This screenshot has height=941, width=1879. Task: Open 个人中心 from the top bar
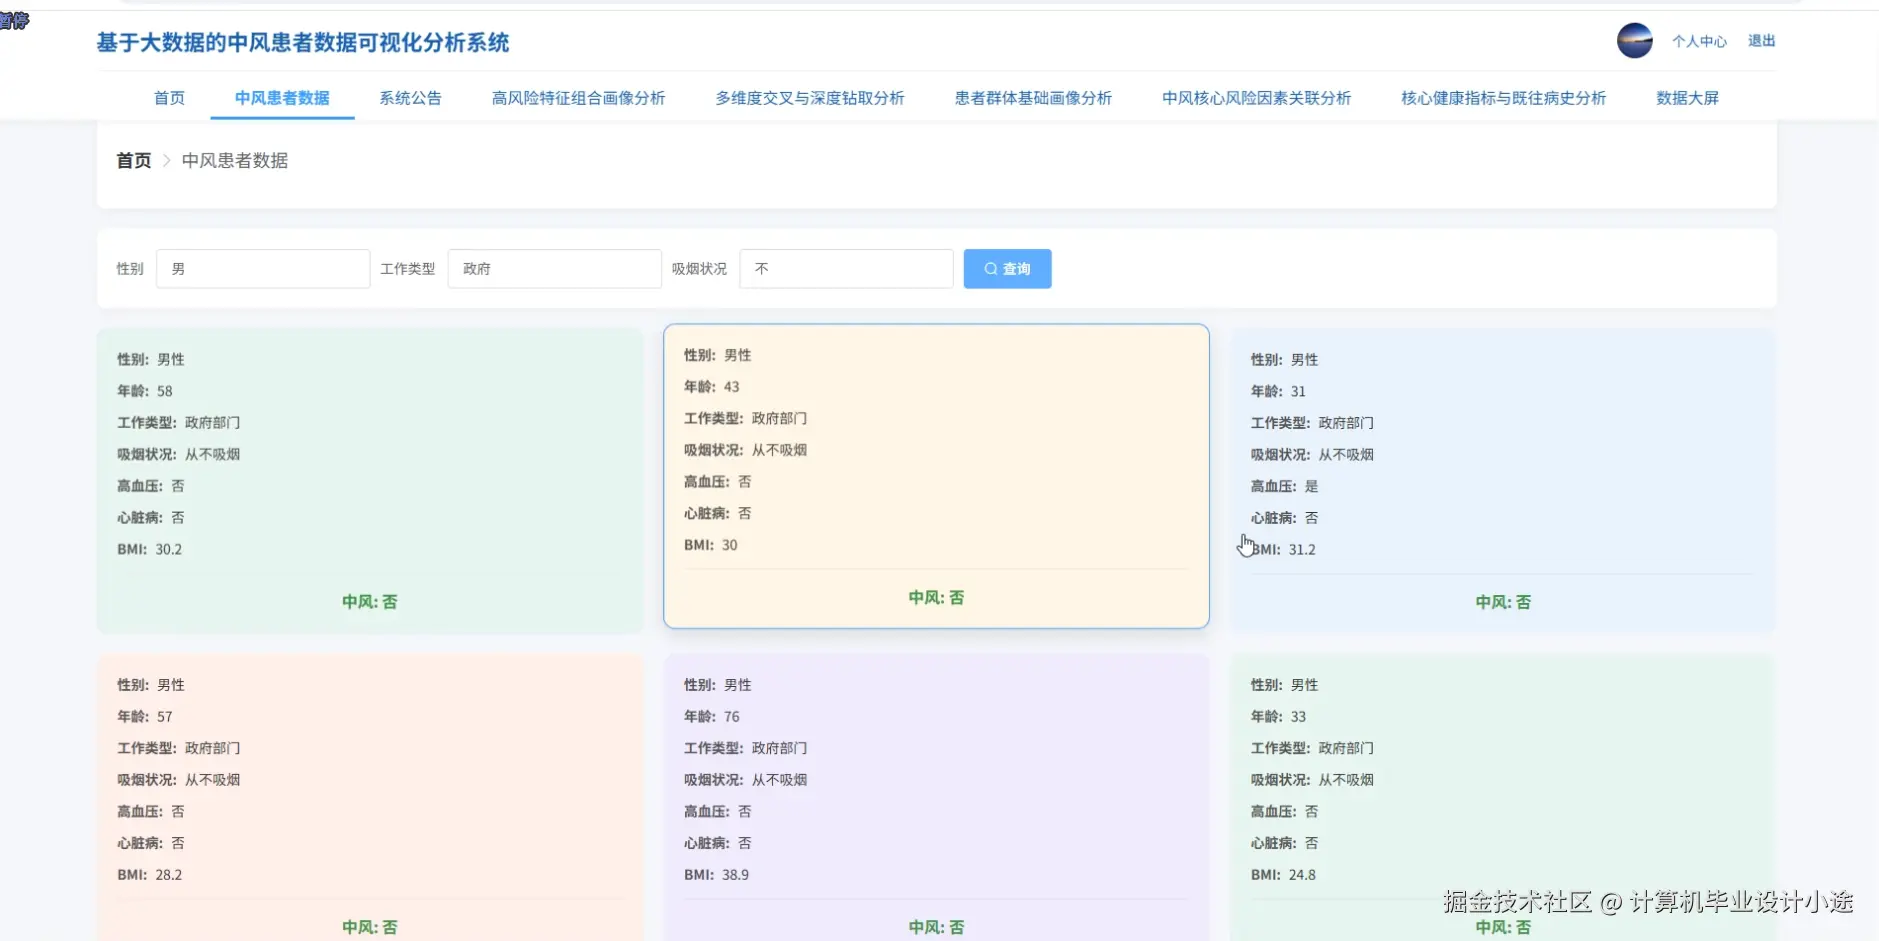click(1698, 40)
